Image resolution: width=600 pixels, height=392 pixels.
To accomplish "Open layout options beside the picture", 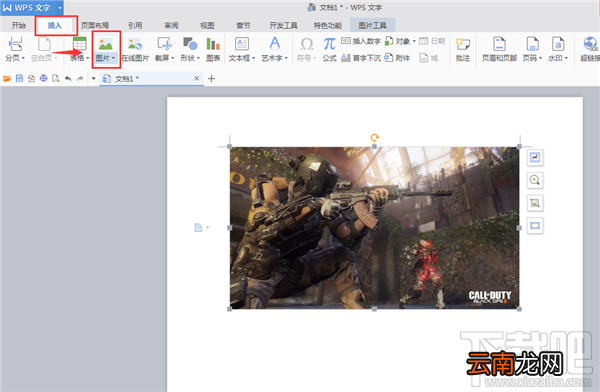I will [x=535, y=157].
